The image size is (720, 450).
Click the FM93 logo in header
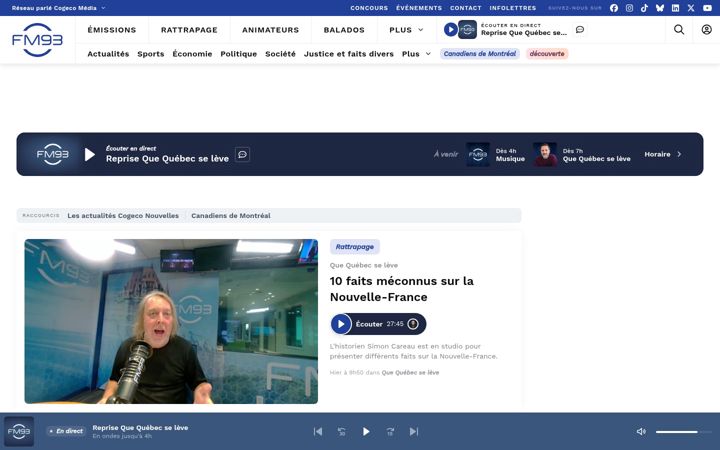pyautogui.click(x=37, y=40)
